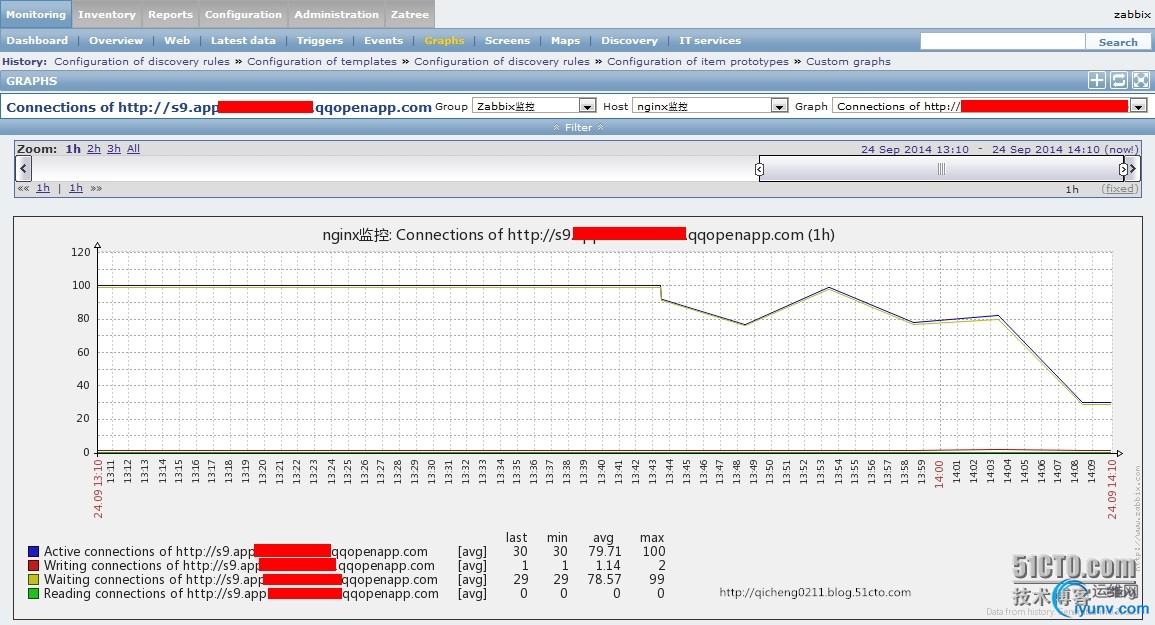Click green swatch for Reading connections
The image size is (1155, 625).
point(33,593)
